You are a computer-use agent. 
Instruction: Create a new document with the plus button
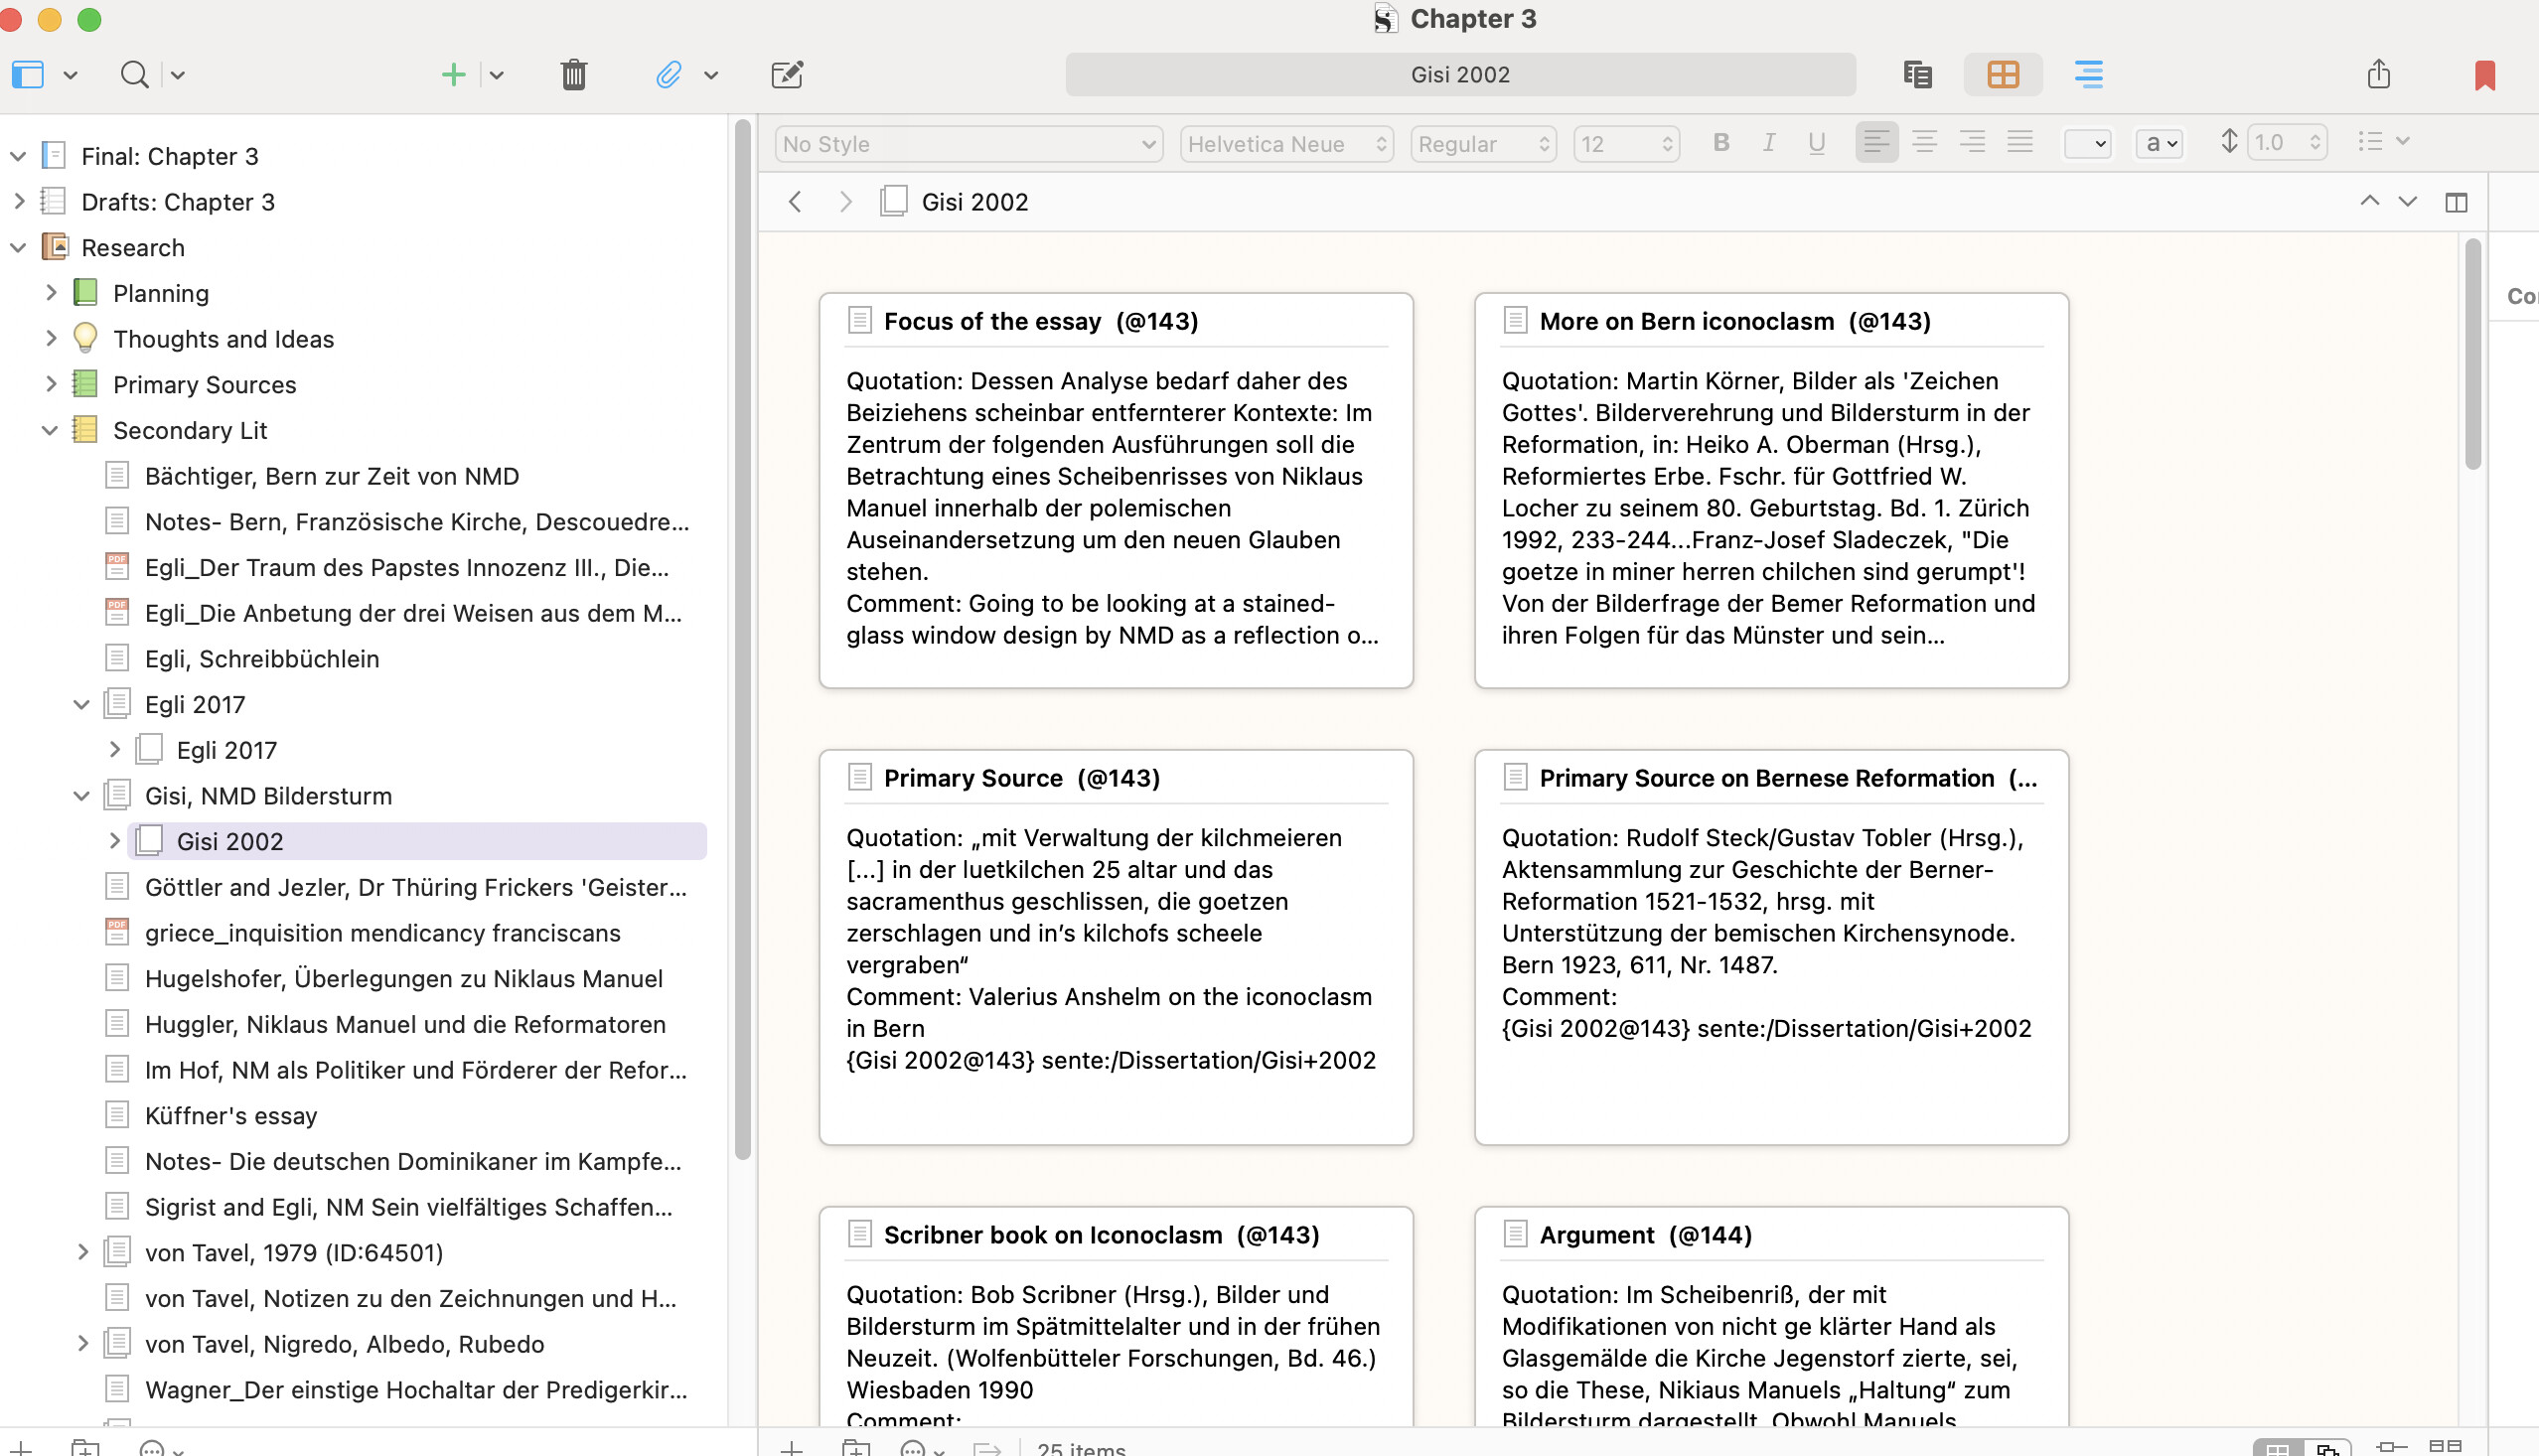tap(453, 74)
